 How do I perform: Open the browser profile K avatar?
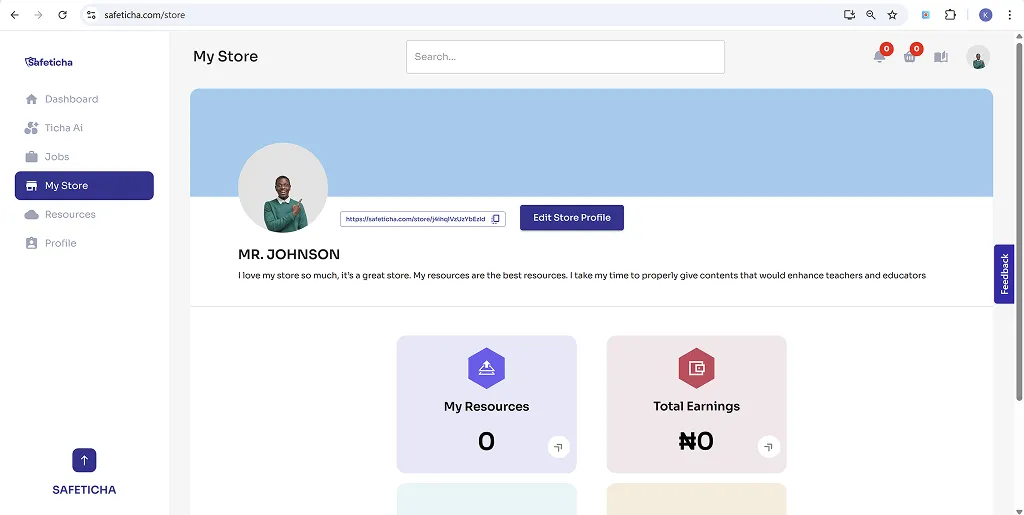coord(985,15)
